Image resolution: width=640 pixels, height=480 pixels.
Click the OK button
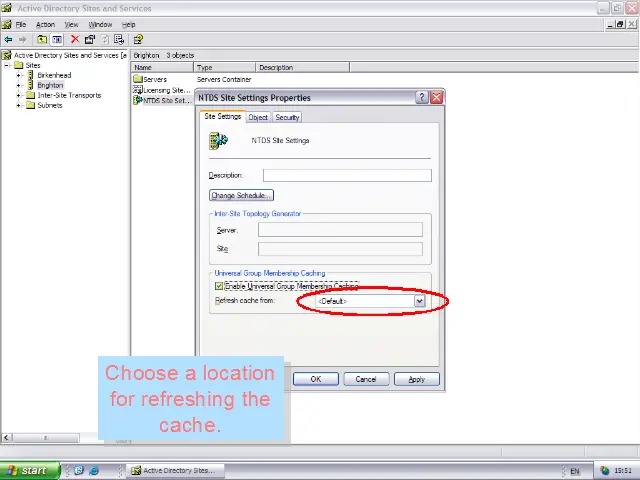[316, 379]
